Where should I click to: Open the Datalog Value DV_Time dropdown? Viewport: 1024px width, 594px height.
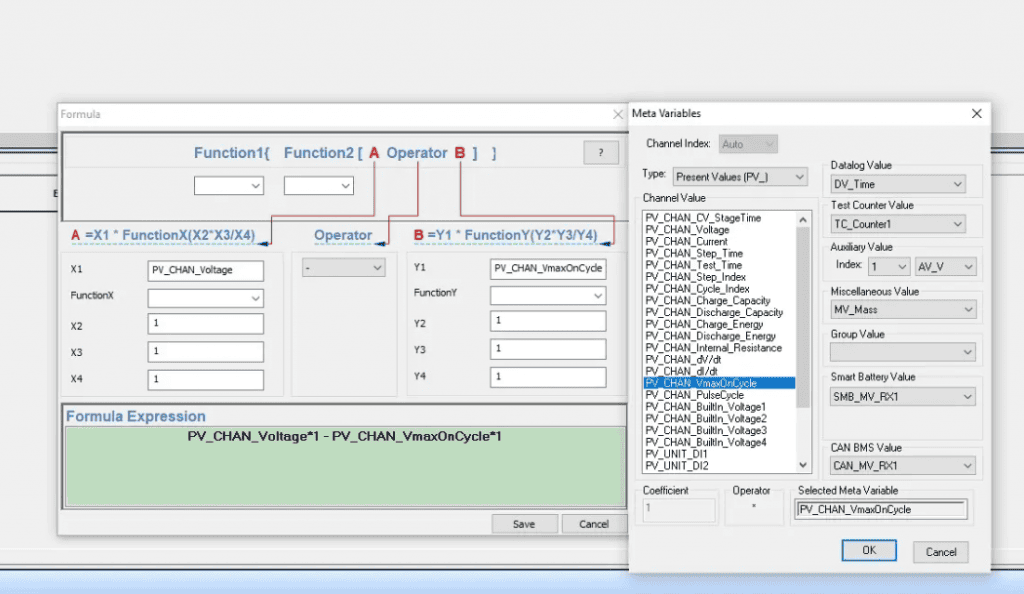[897, 185]
